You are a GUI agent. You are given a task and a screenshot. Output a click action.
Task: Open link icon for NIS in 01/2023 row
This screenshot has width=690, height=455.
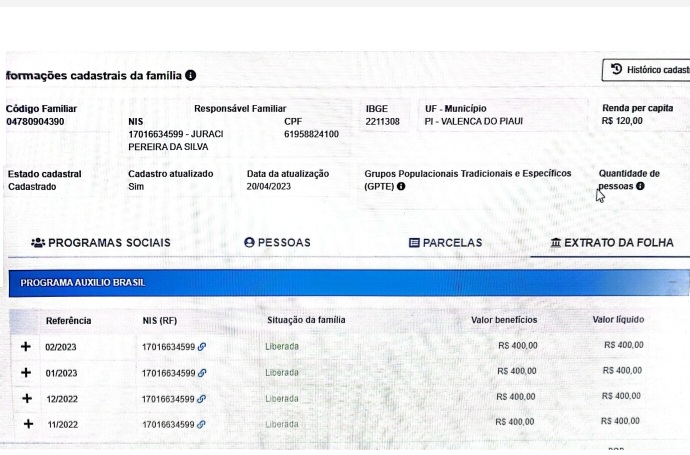click(202, 373)
